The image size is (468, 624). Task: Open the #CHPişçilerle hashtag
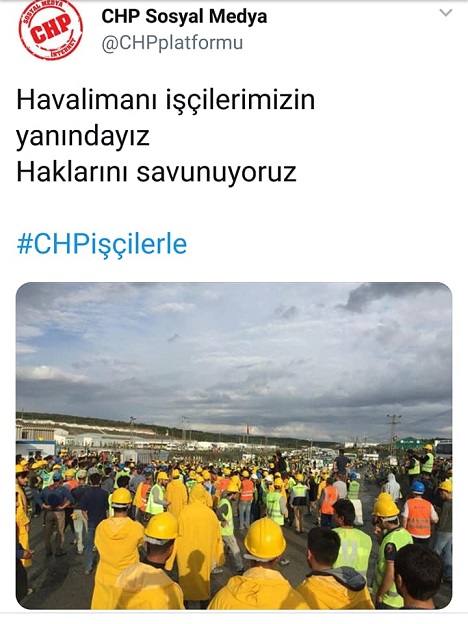click(102, 244)
